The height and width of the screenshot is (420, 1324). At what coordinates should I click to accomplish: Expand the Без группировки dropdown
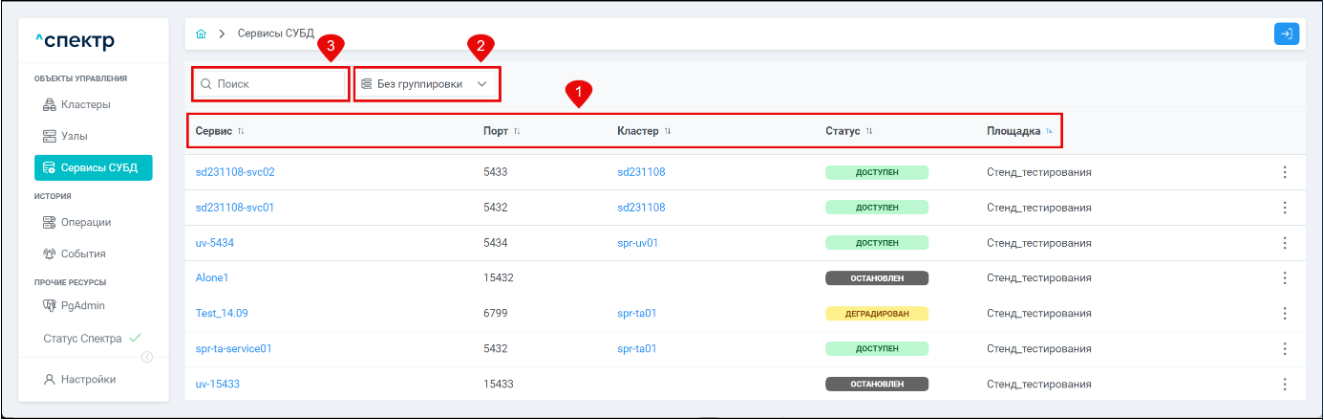pos(426,85)
